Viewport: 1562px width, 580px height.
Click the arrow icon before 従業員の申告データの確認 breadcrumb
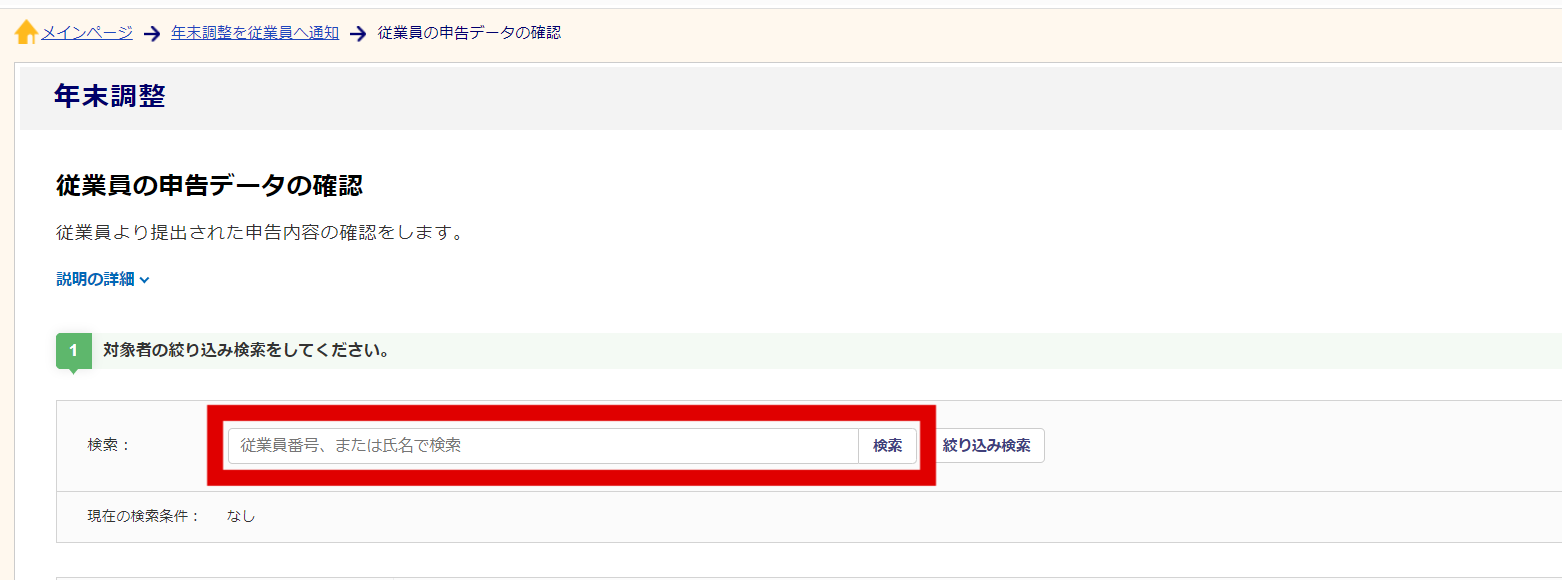[358, 34]
